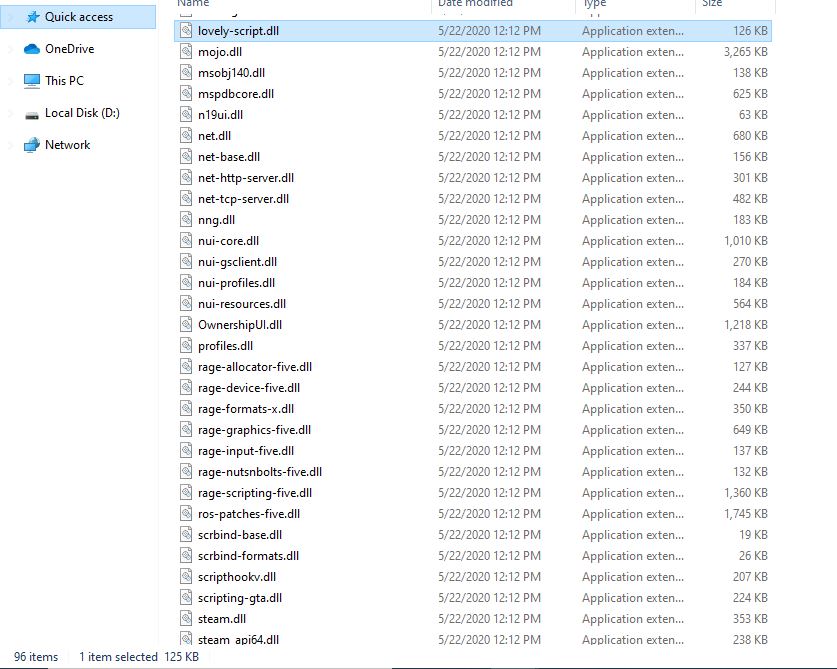The image size is (837, 669).
Task: Click the file icon of nui-core.dll
Action: pos(186,240)
